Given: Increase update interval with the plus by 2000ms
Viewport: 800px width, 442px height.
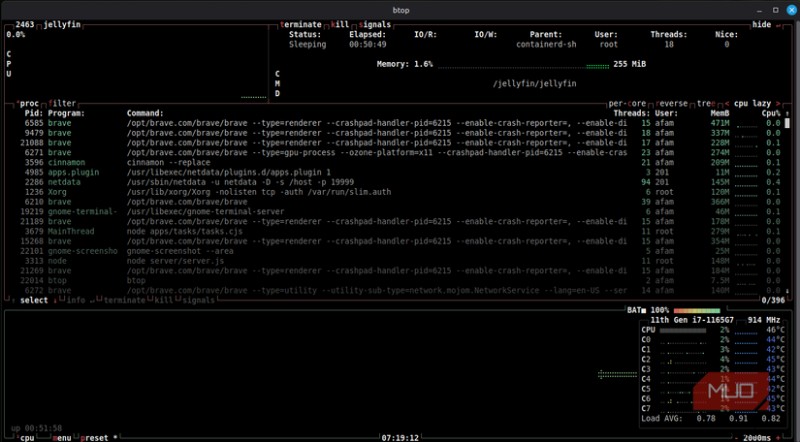Looking at the screenshot, I should [x=779, y=437].
